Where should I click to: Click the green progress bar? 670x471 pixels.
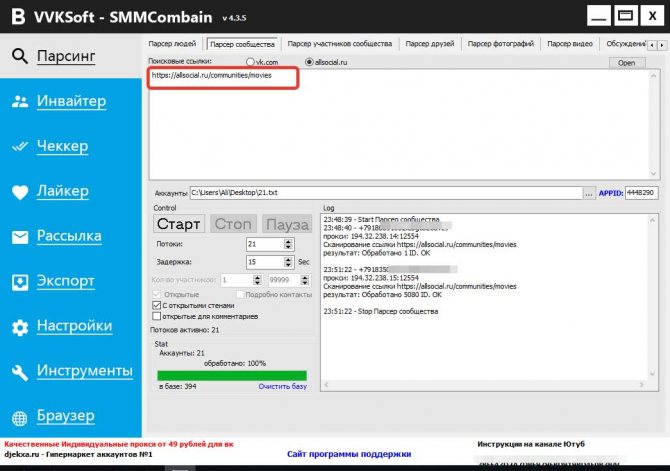(x=232, y=376)
